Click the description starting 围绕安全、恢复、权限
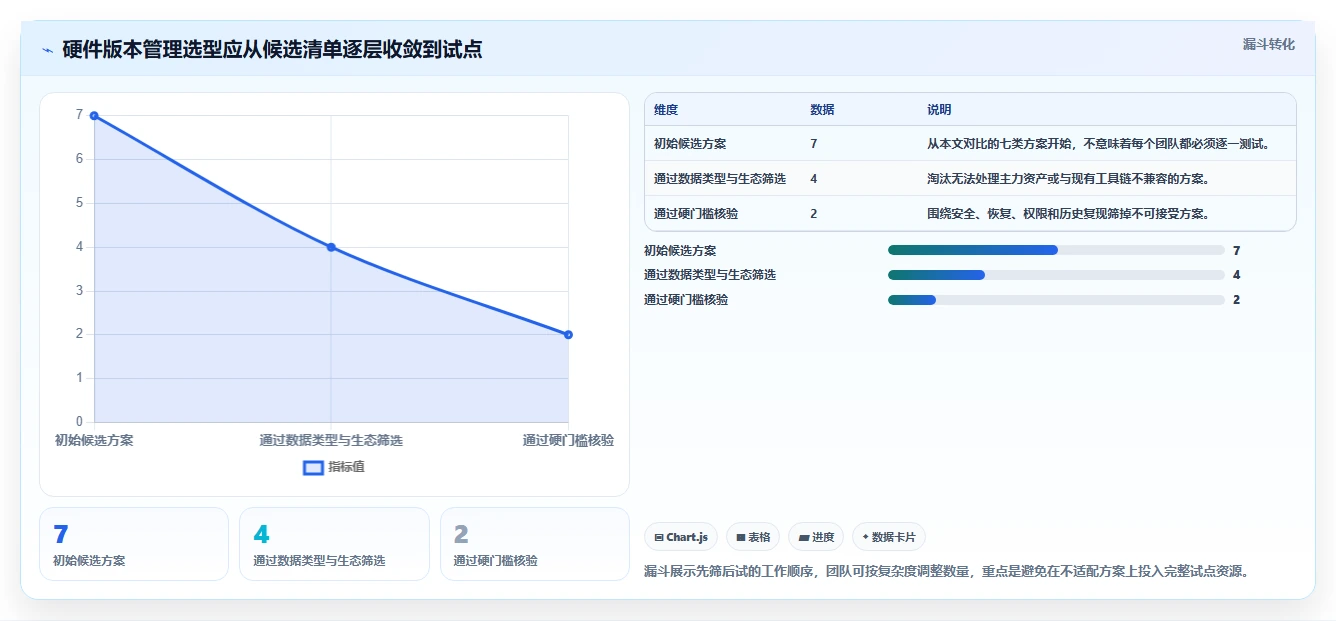The height and width of the screenshot is (621, 1336). [1069, 213]
